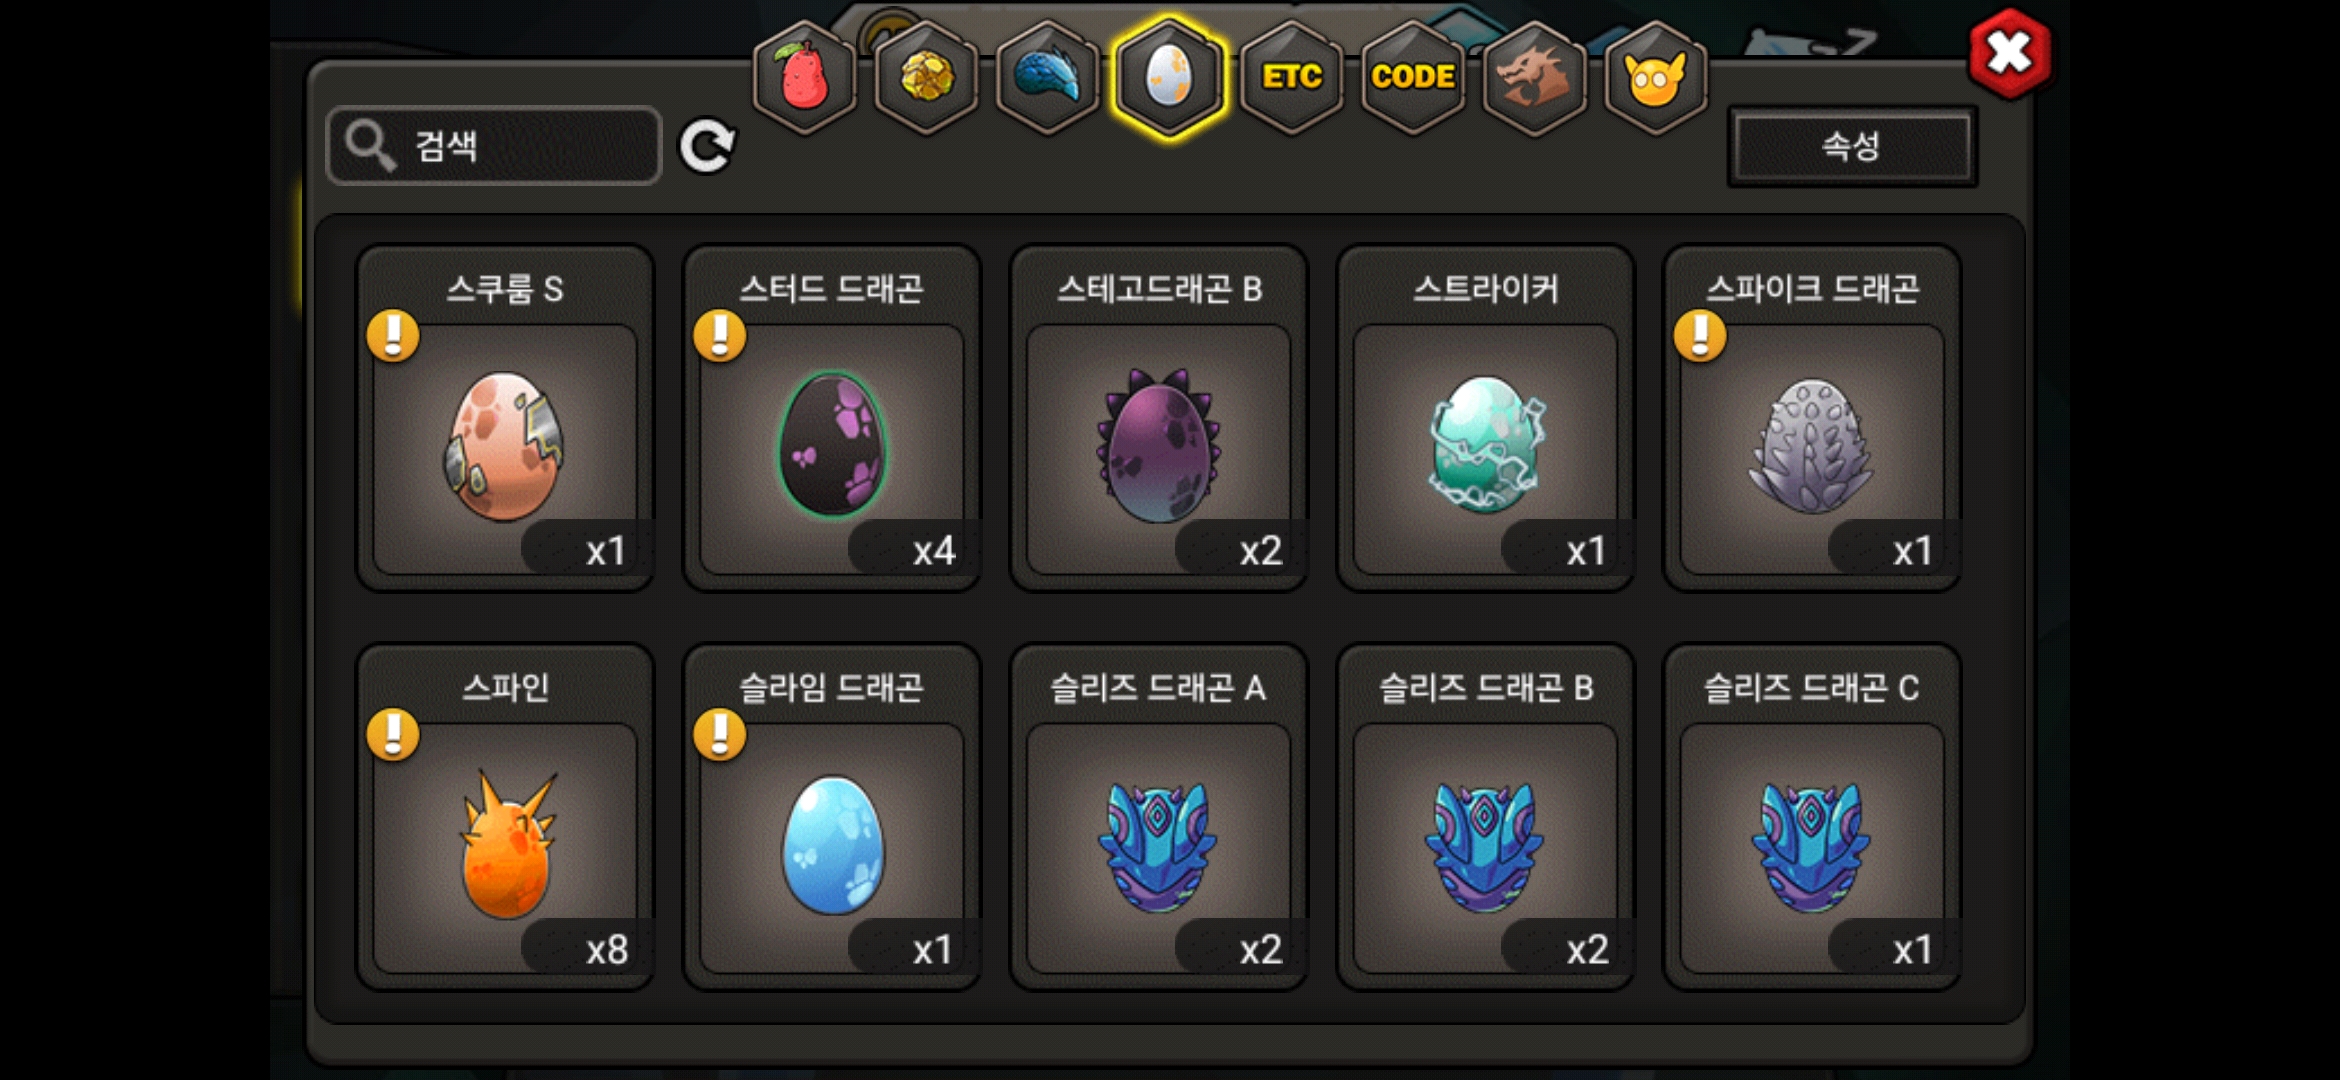The width and height of the screenshot is (2340, 1080).
Task: Click the 검색 search field
Action: pos(494,146)
